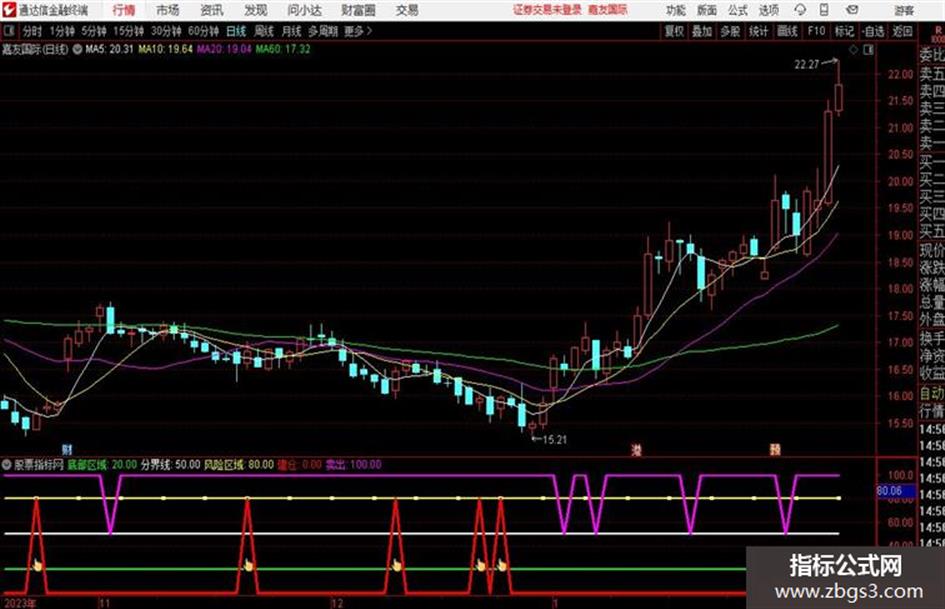Open the mail envelope icon
The height and width of the screenshot is (609, 945).
(x=852, y=10)
